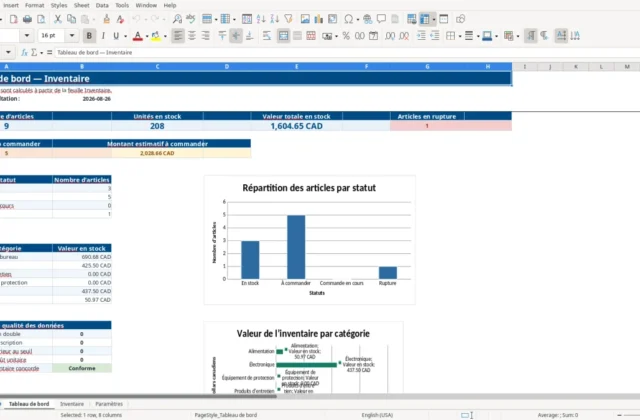Open the Window menu
640x420 pixels.
pos(146,5)
